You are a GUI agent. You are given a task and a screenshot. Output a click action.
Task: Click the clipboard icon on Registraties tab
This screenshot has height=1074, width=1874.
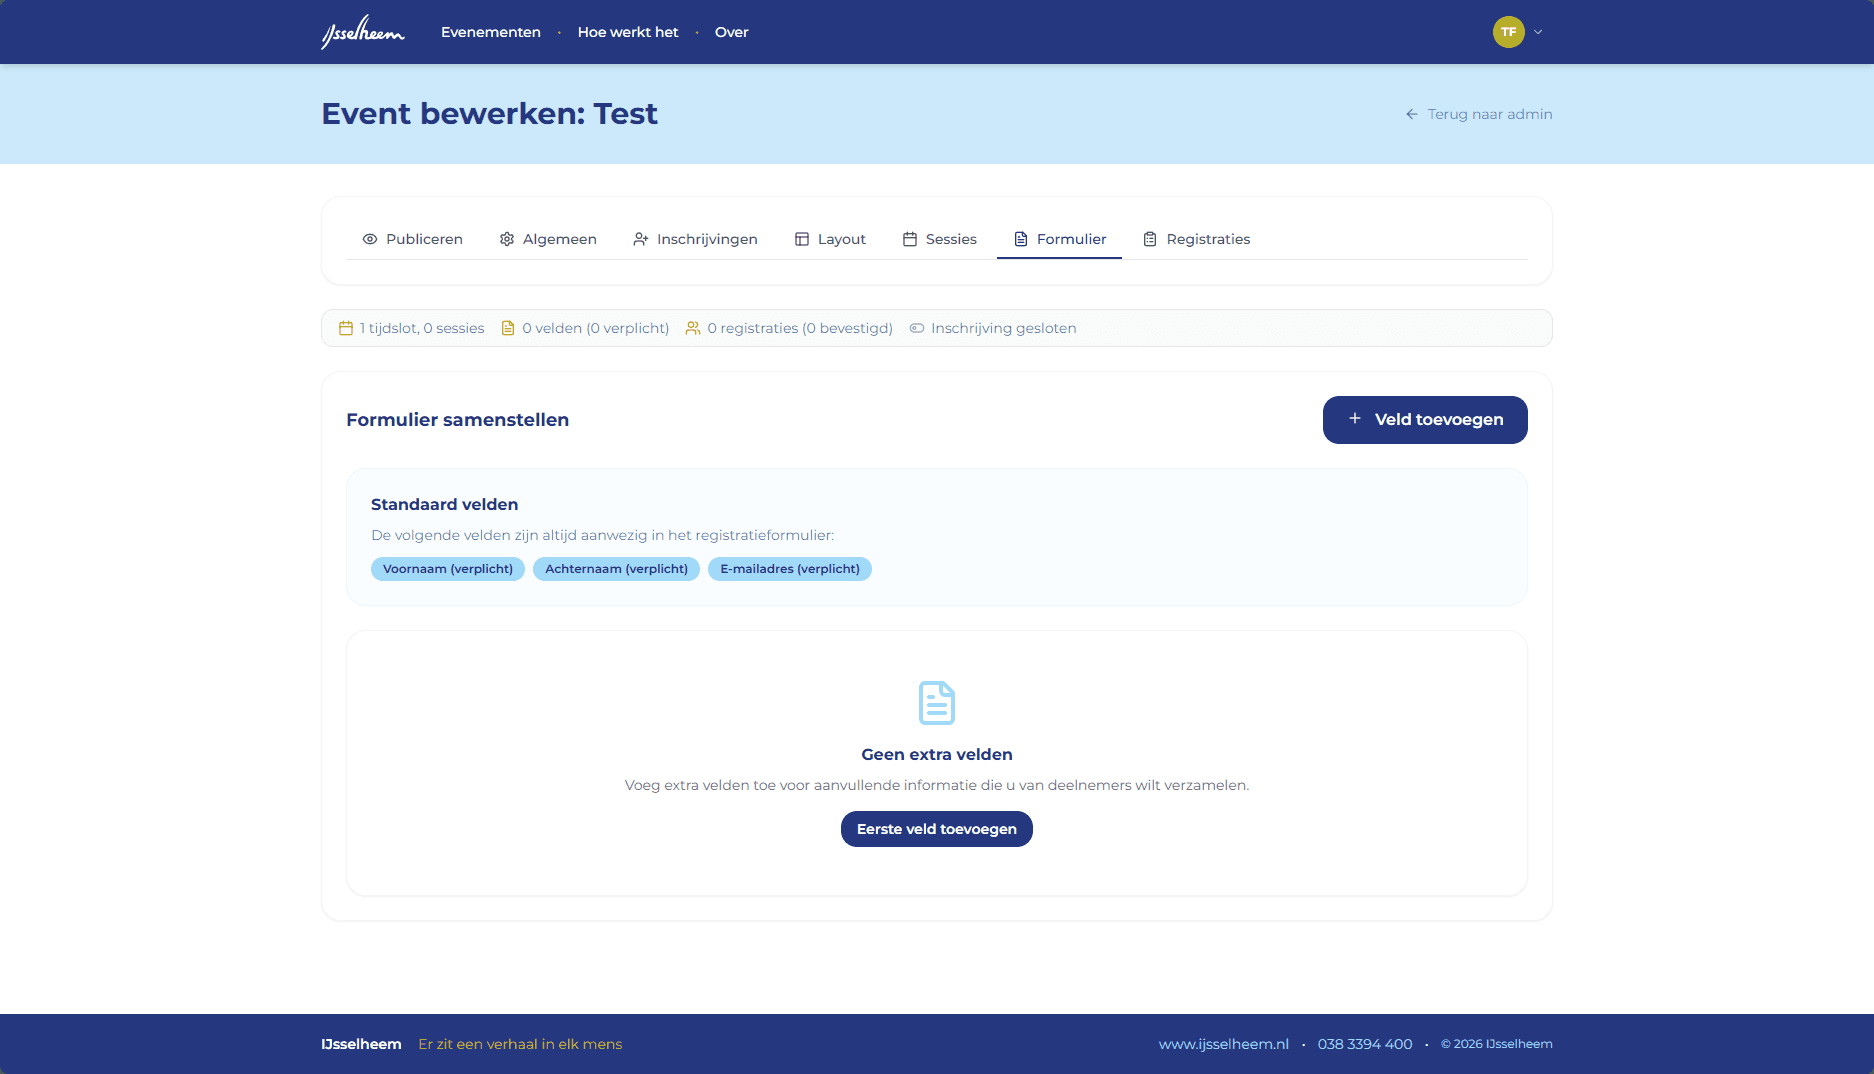[x=1150, y=239]
